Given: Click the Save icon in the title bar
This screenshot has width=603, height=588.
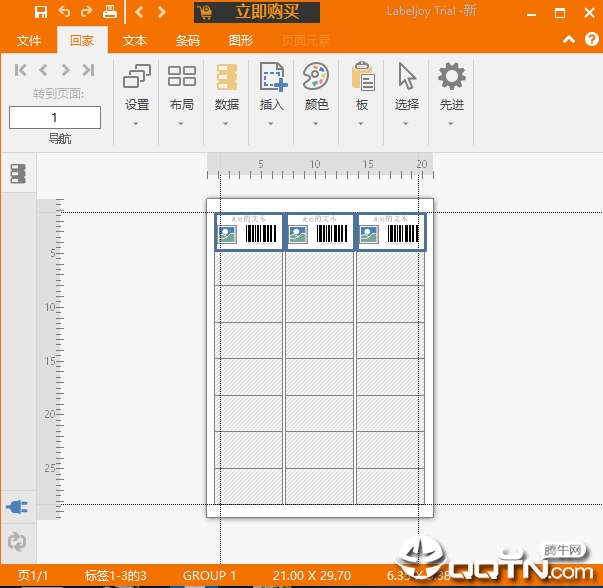Looking at the screenshot, I should coord(41,12).
